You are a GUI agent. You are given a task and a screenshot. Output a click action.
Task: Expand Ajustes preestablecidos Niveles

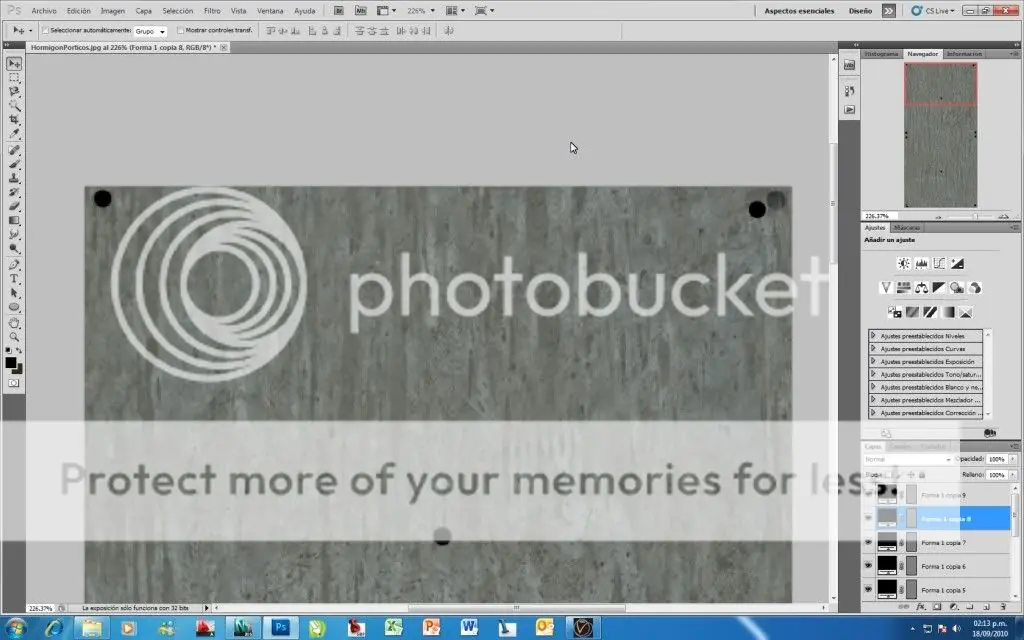(x=873, y=336)
